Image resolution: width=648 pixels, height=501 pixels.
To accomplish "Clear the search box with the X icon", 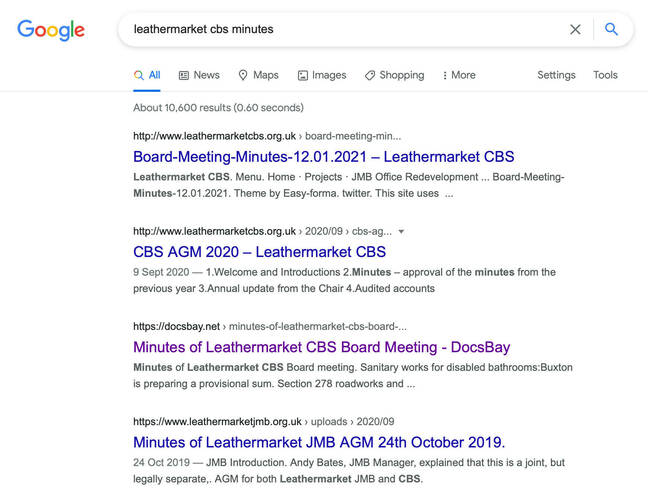I will [575, 29].
